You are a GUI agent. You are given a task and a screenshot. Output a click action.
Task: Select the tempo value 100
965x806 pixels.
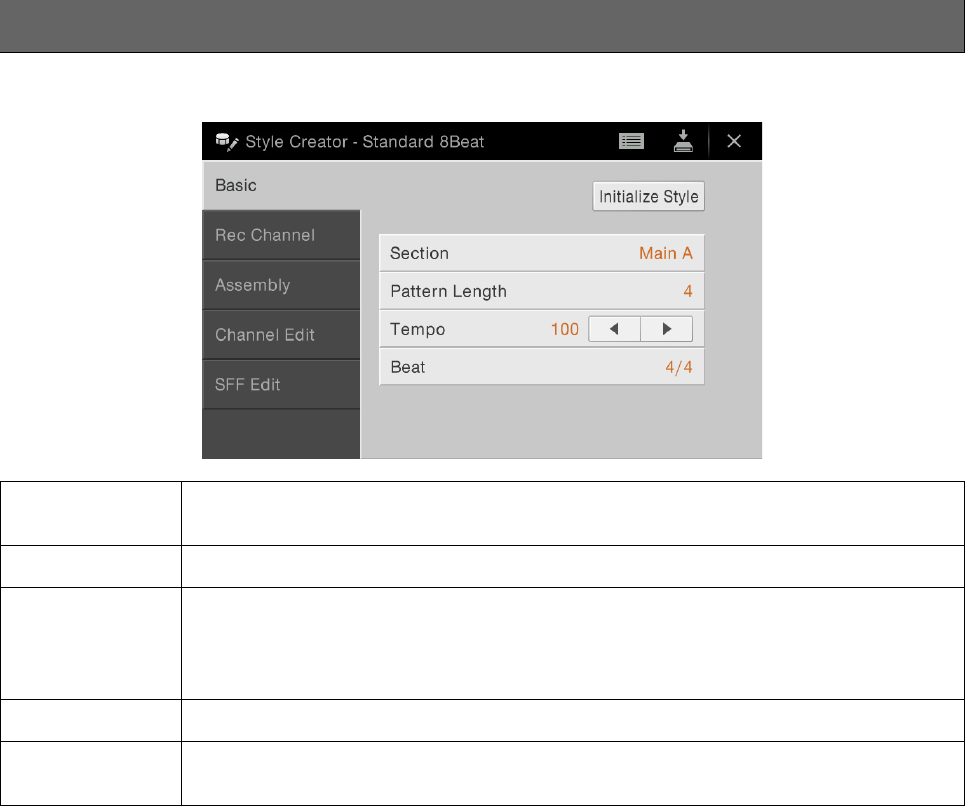[565, 329]
